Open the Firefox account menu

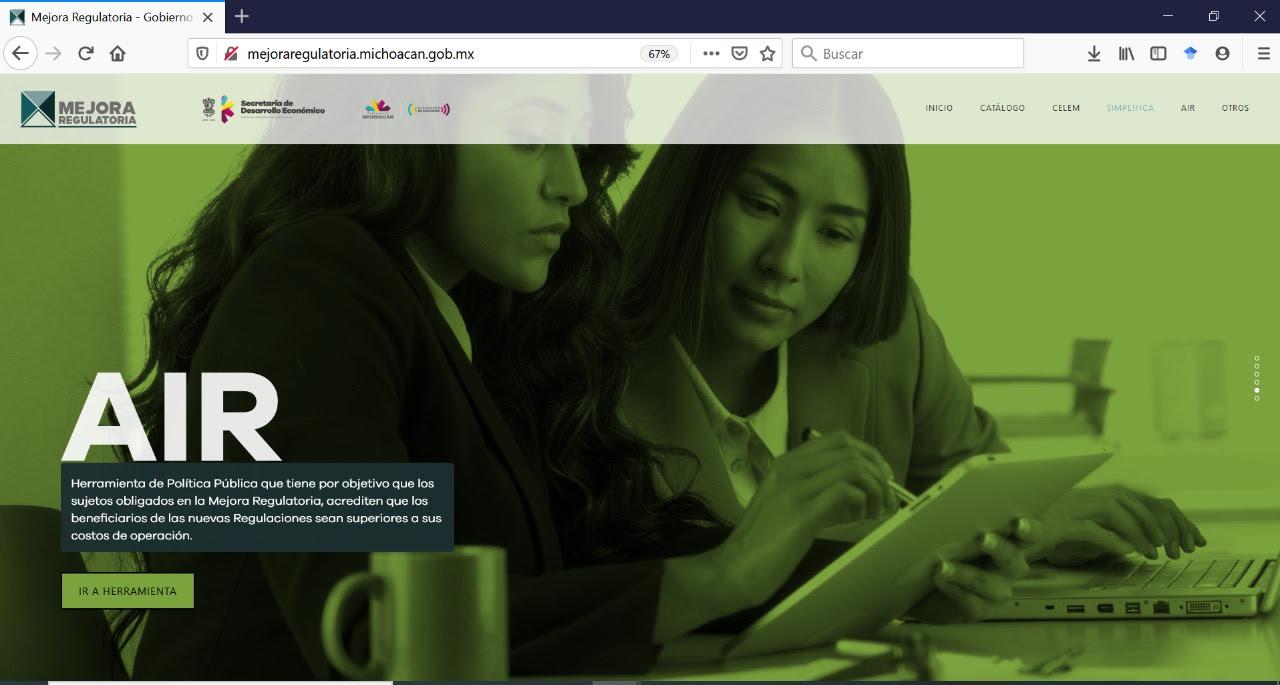coord(1222,54)
